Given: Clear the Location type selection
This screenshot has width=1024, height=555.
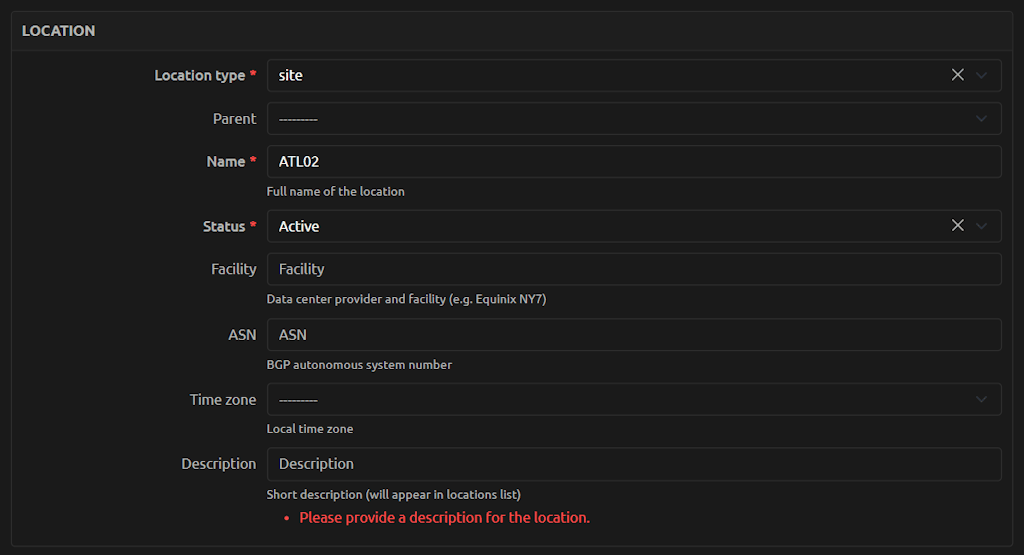Looking at the screenshot, I should click(957, 75).
